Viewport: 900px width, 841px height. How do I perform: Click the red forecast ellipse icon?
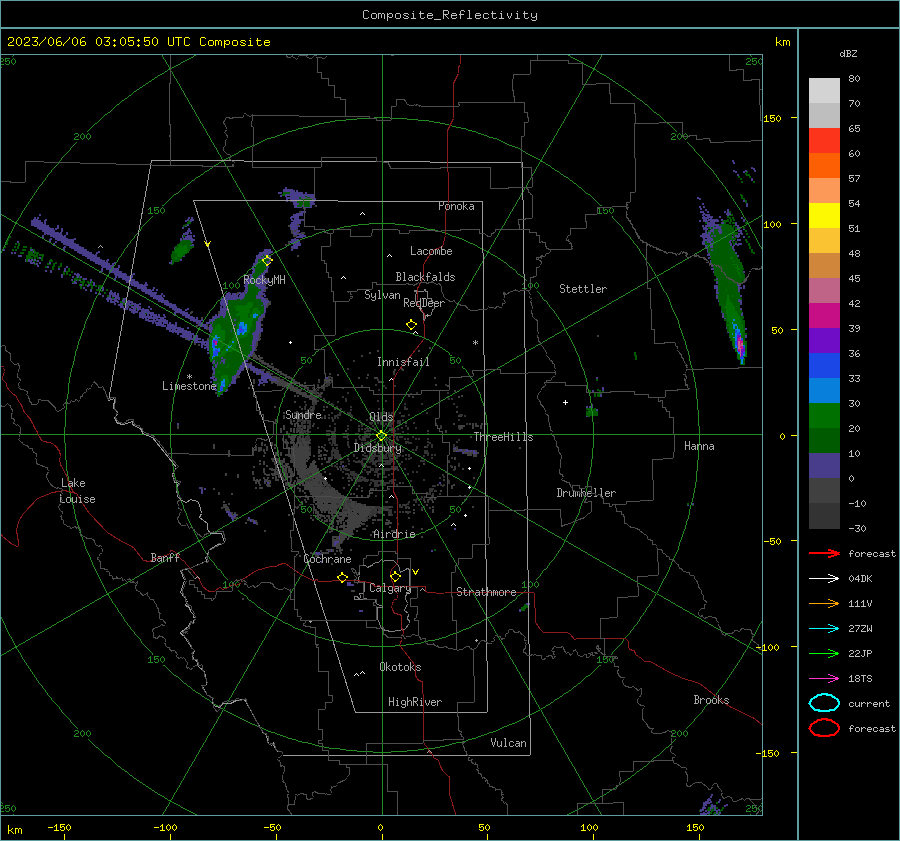[824, 728]
